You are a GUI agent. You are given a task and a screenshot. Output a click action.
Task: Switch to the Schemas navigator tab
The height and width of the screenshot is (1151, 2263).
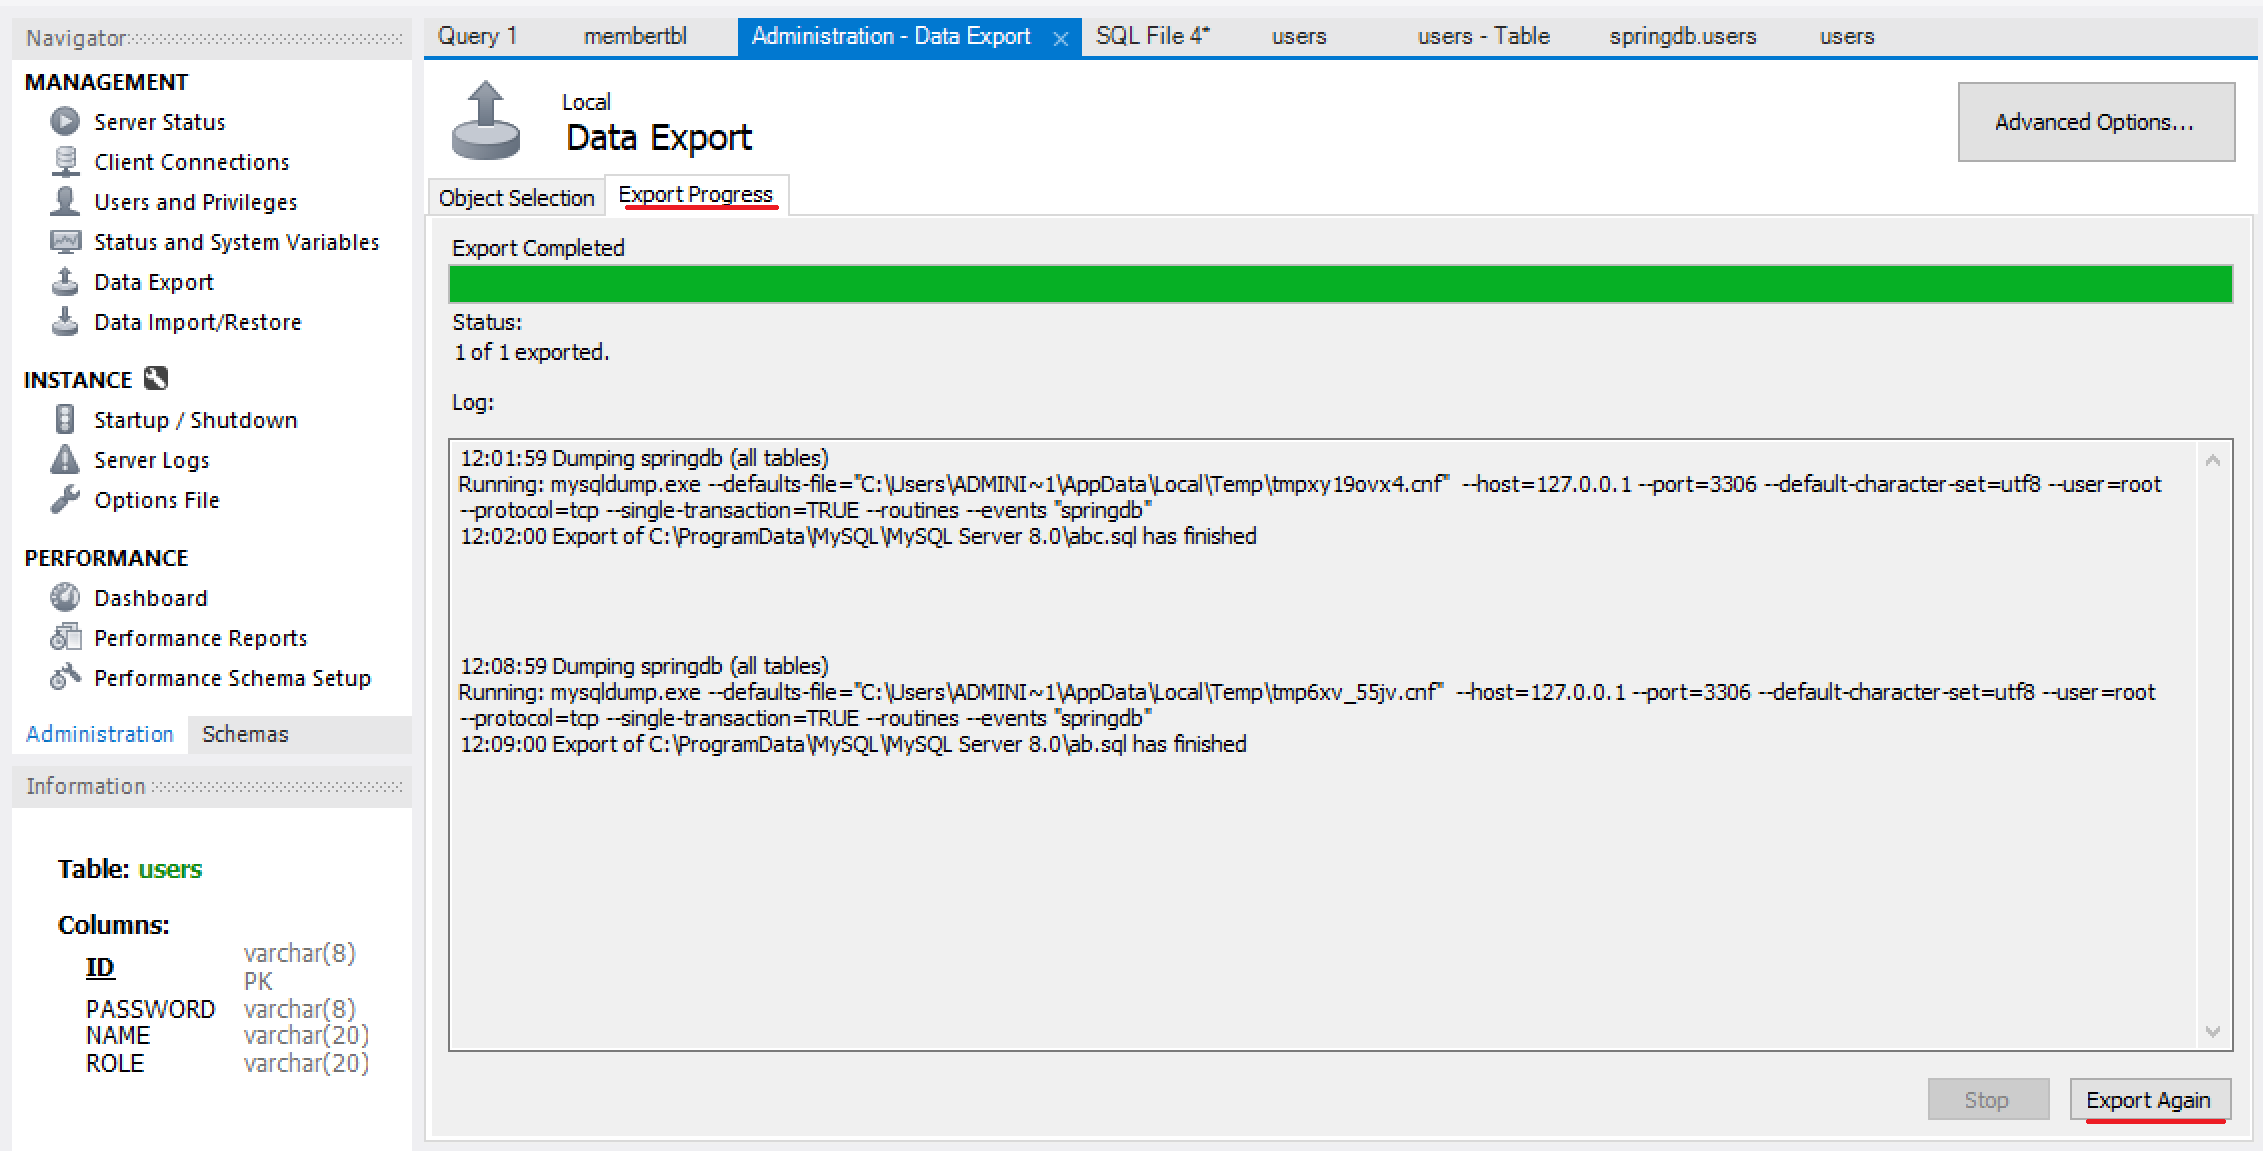[x=245, y=734]
